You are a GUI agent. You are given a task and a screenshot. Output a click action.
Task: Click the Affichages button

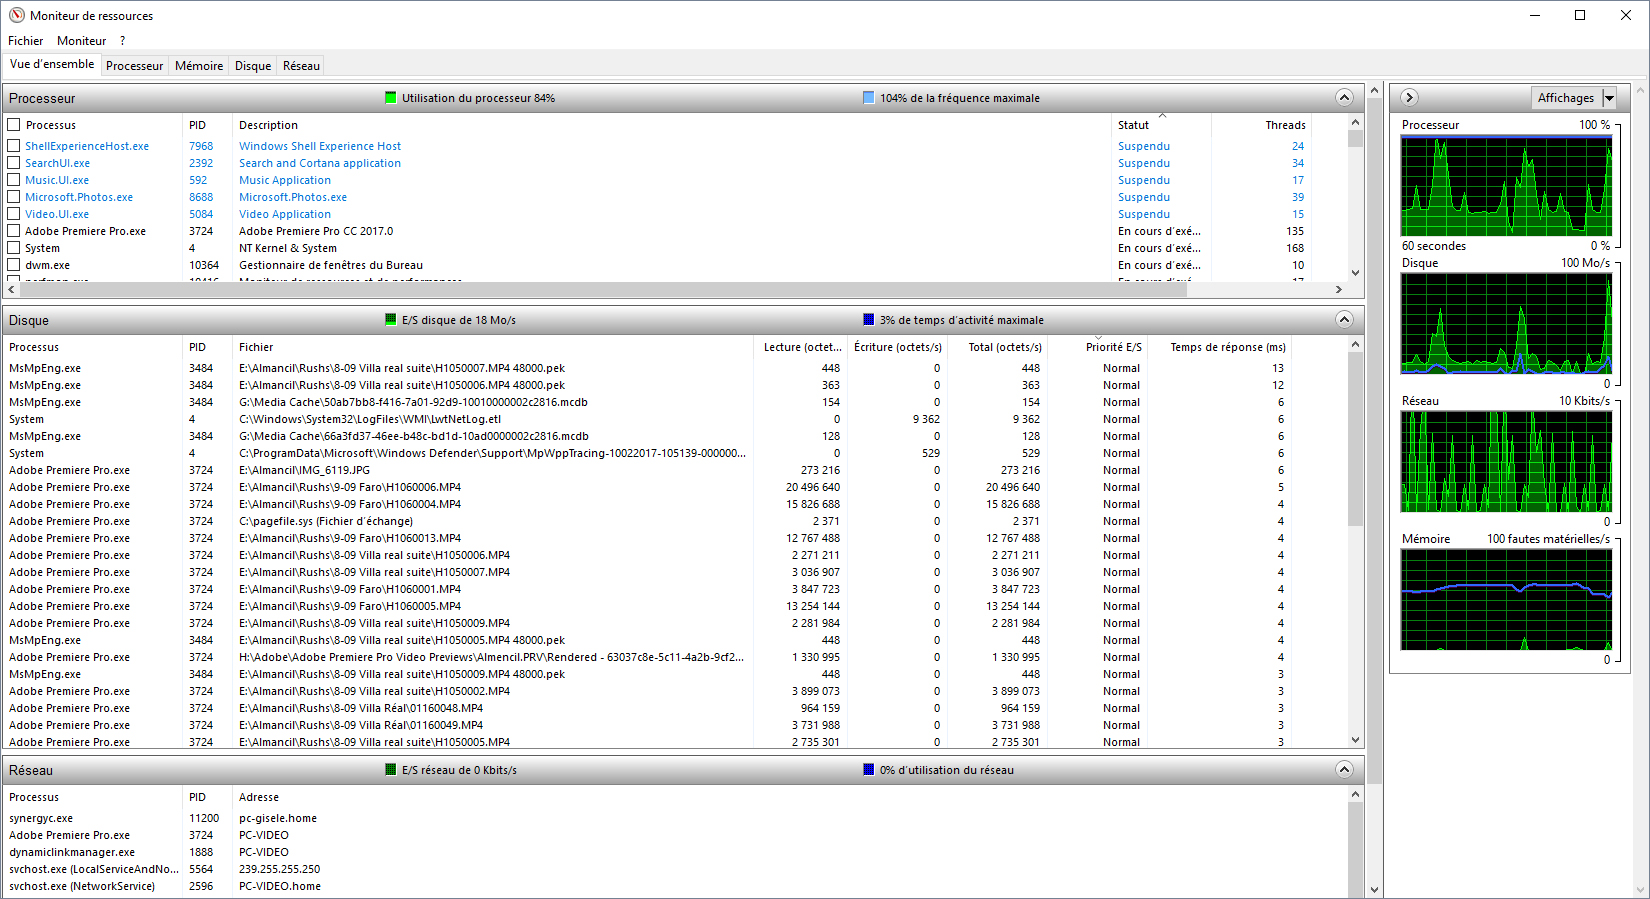(x=1565, y=98)
